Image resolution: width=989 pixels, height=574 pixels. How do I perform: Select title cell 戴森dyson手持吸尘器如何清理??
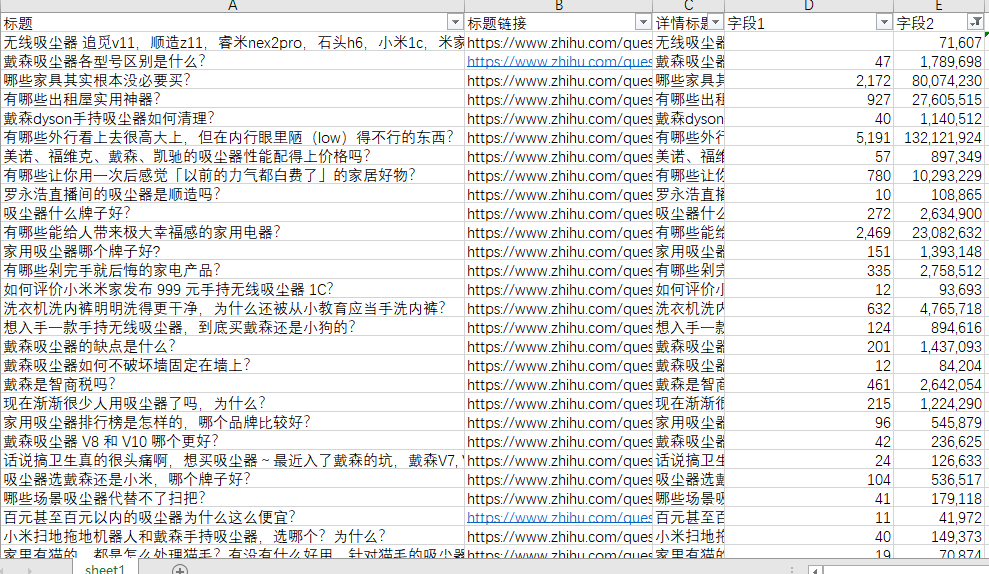pyautogui.click(x=232, y=119)
